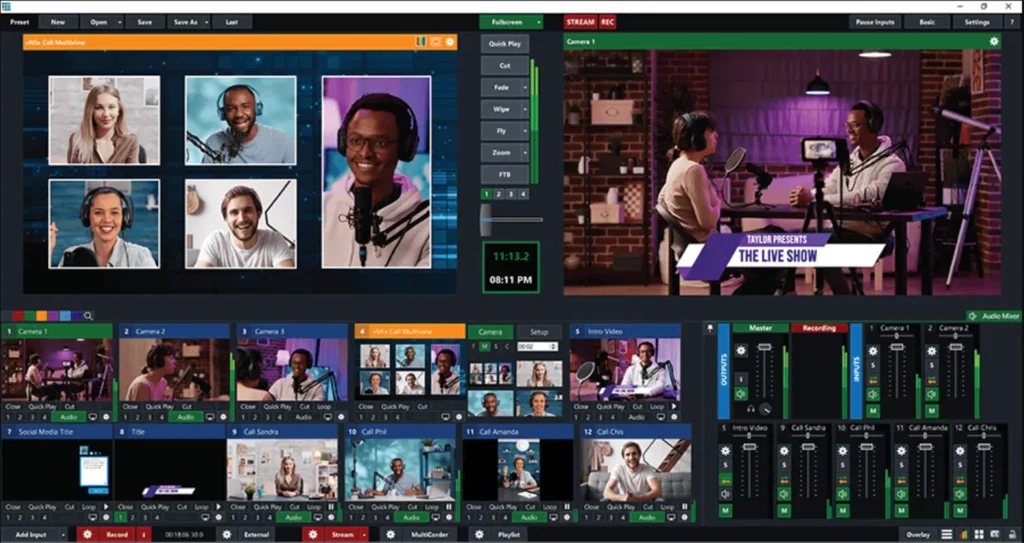Click the grid layout icon in bottom bar
The image size is (1024, 543).
(979, 535)
